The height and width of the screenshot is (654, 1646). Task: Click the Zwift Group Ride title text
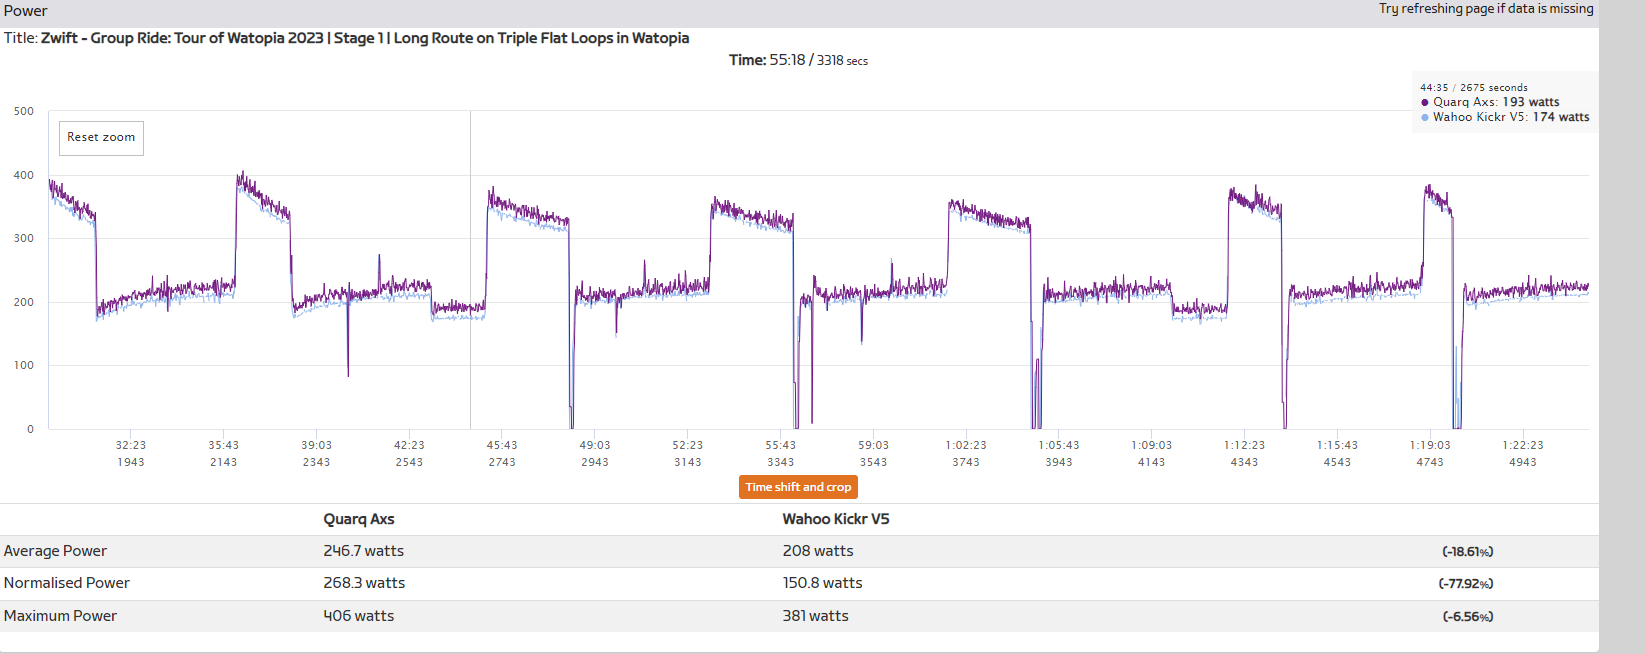[x=364, y=38]
